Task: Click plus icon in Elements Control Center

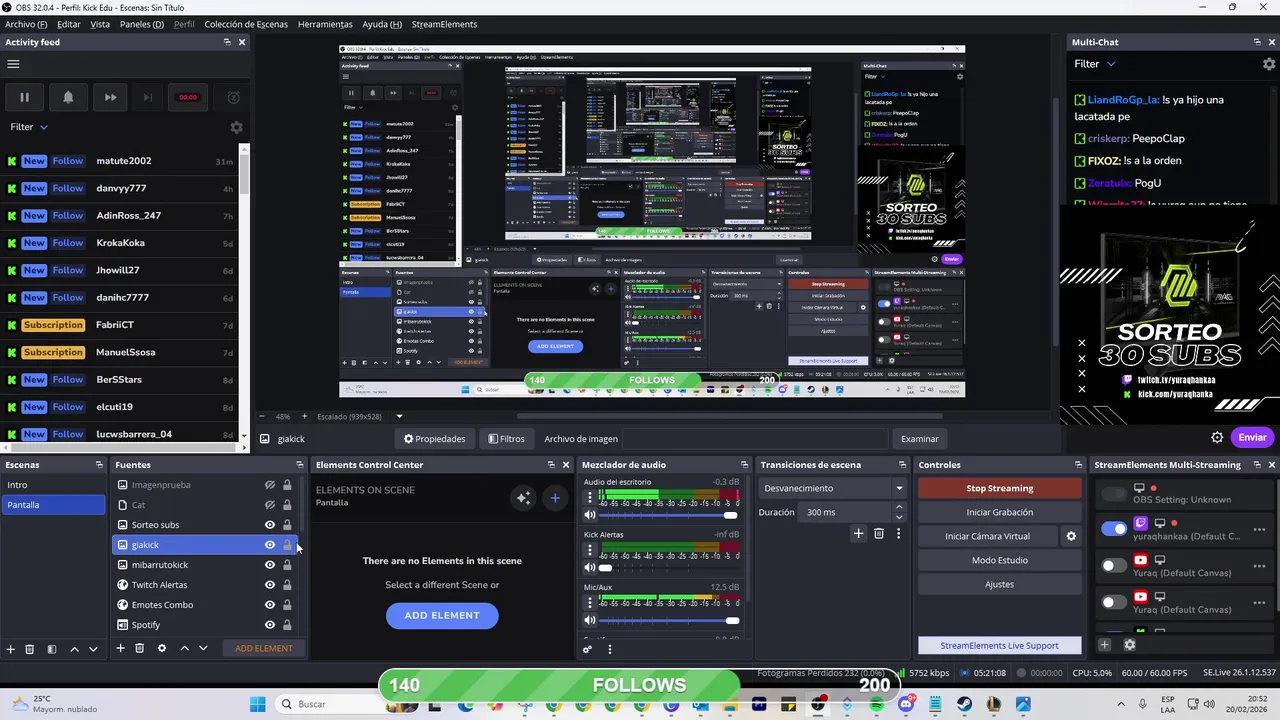Action: coord(555,497)
